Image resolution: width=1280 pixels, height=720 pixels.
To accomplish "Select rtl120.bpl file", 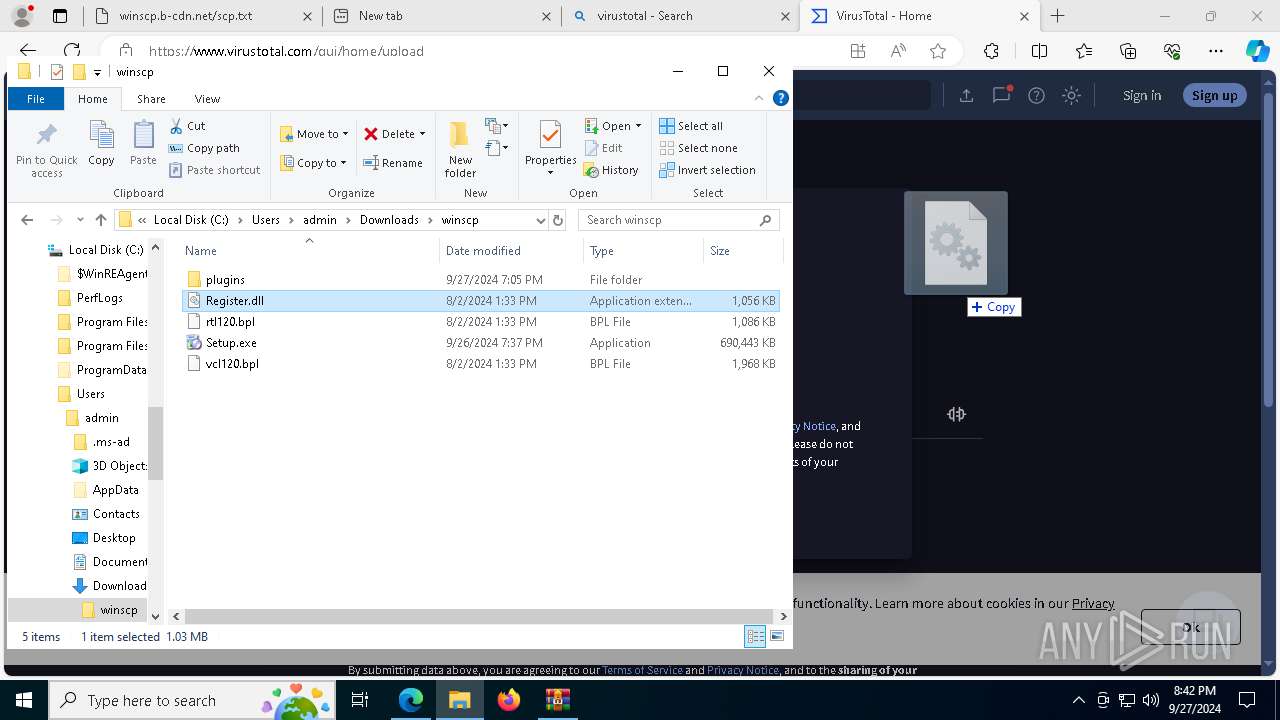I will click(x=481, y=322).
